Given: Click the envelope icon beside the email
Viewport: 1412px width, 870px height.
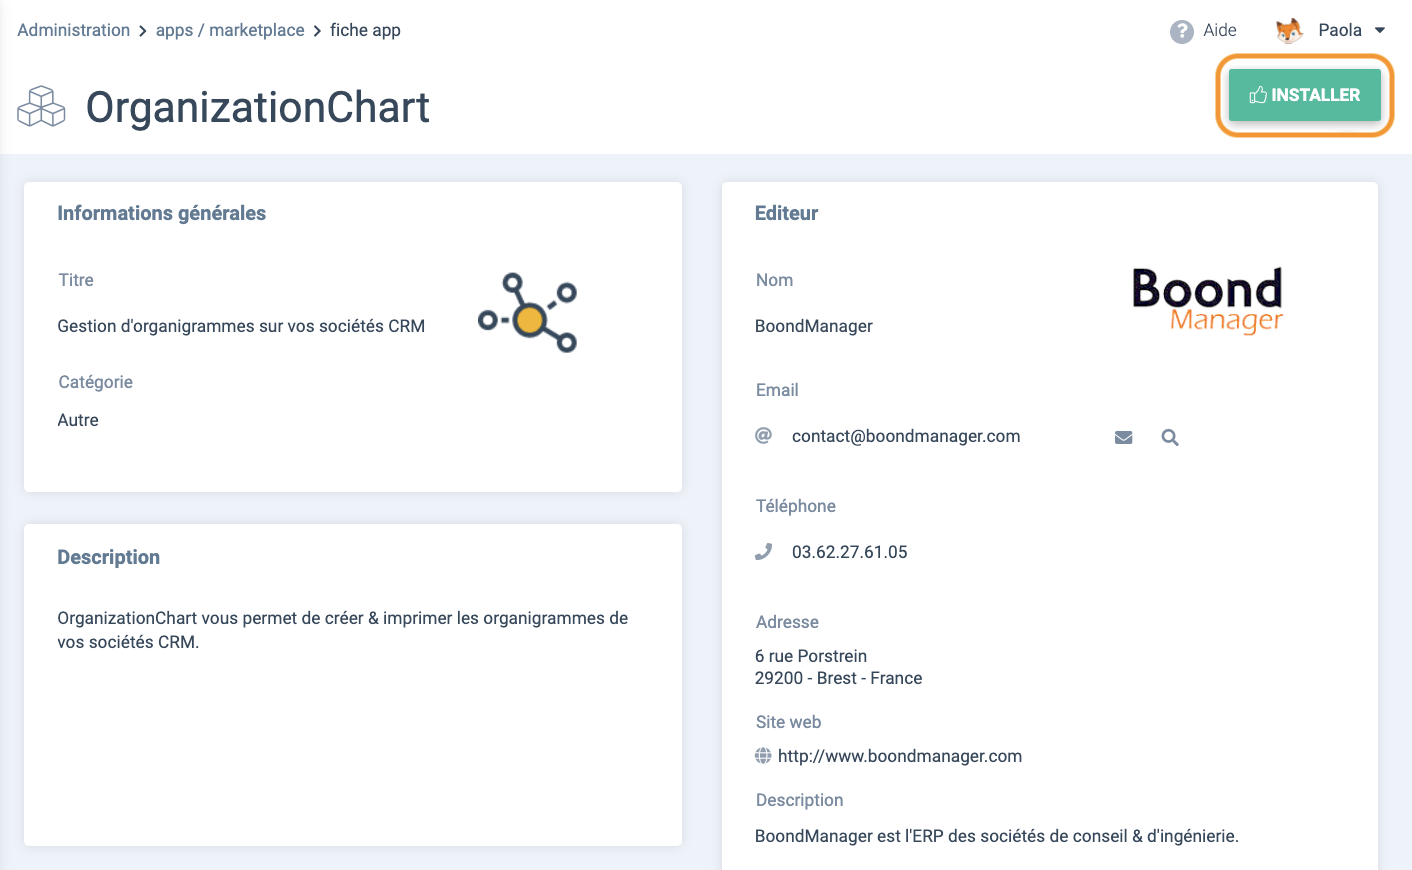Looking at the screenshot, I should [x=1123, y=437].
